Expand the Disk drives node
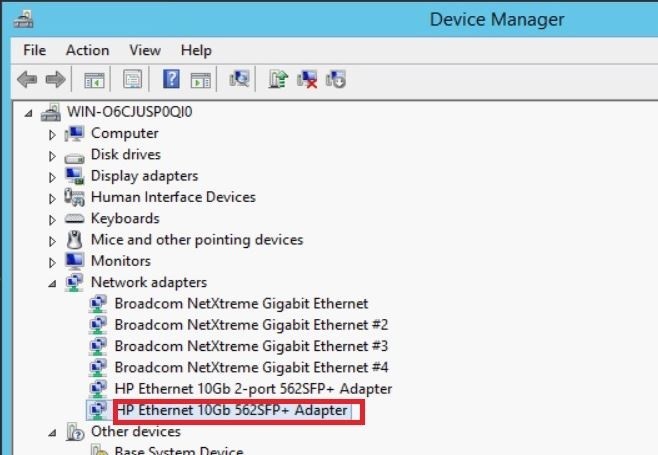 [x=52, y=156]
